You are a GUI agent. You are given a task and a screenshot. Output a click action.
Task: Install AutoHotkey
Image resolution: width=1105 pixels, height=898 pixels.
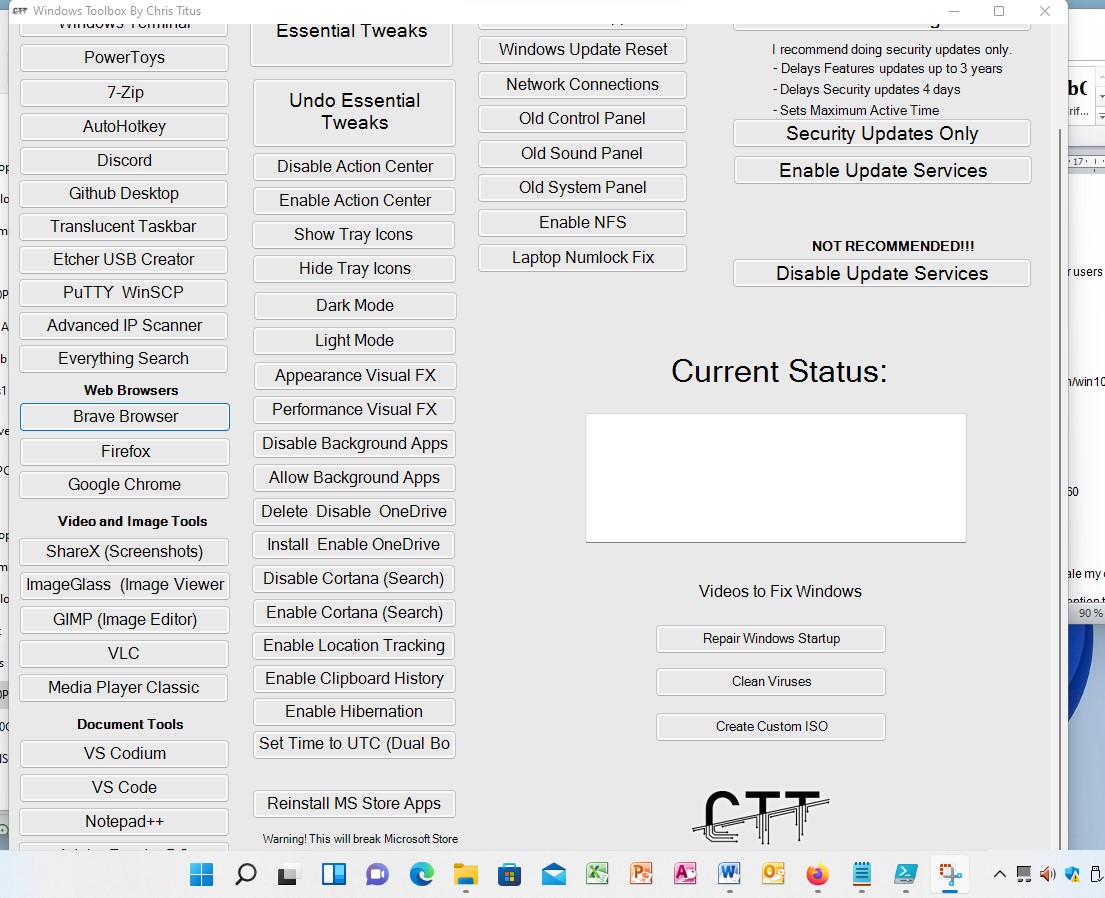pos(124,127)
